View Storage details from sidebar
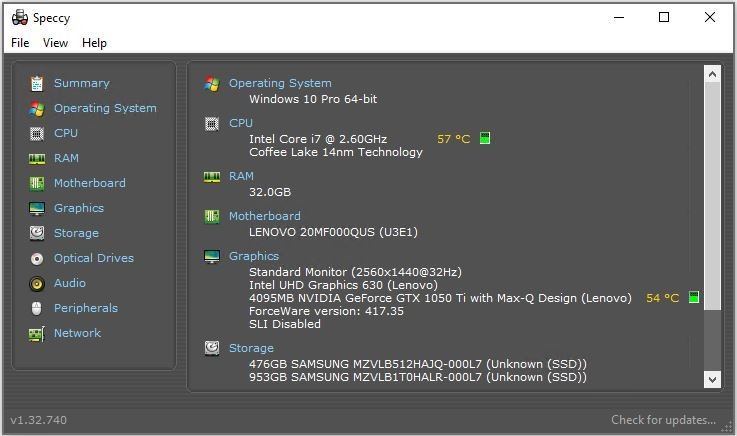The image size is (737, 436). 76,233
